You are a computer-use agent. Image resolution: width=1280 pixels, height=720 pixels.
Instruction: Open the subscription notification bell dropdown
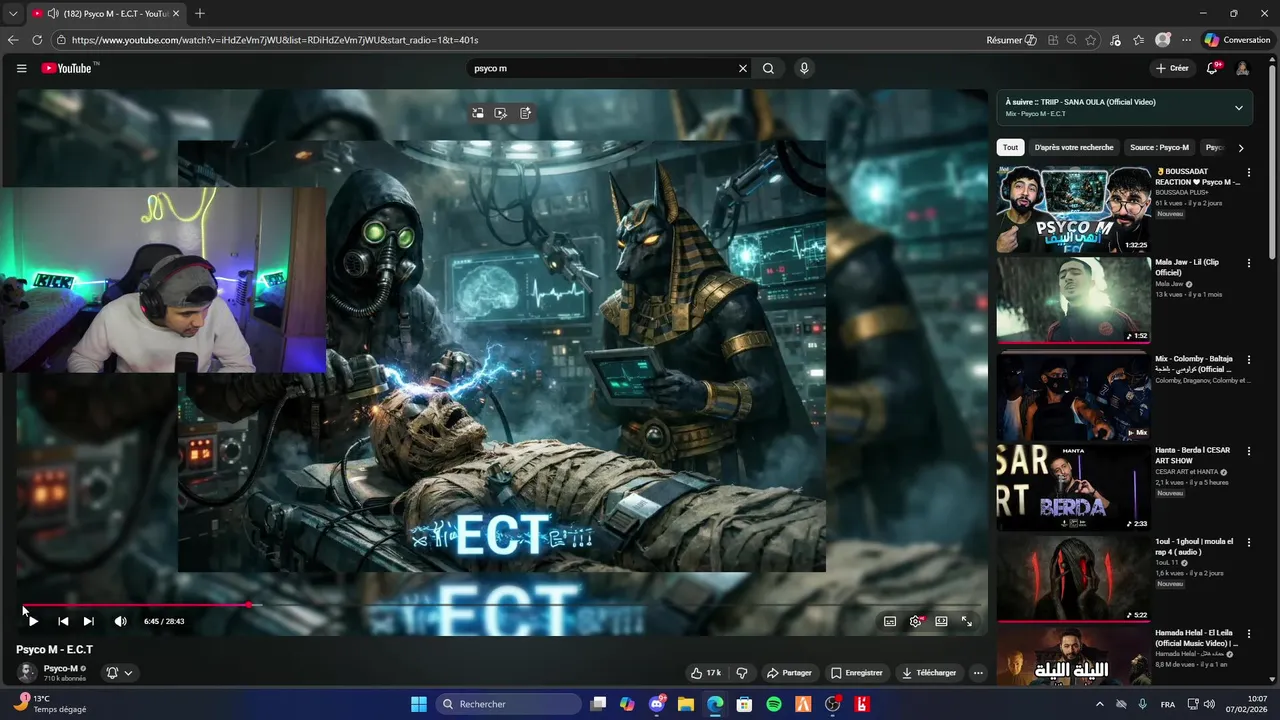[119, 673]
